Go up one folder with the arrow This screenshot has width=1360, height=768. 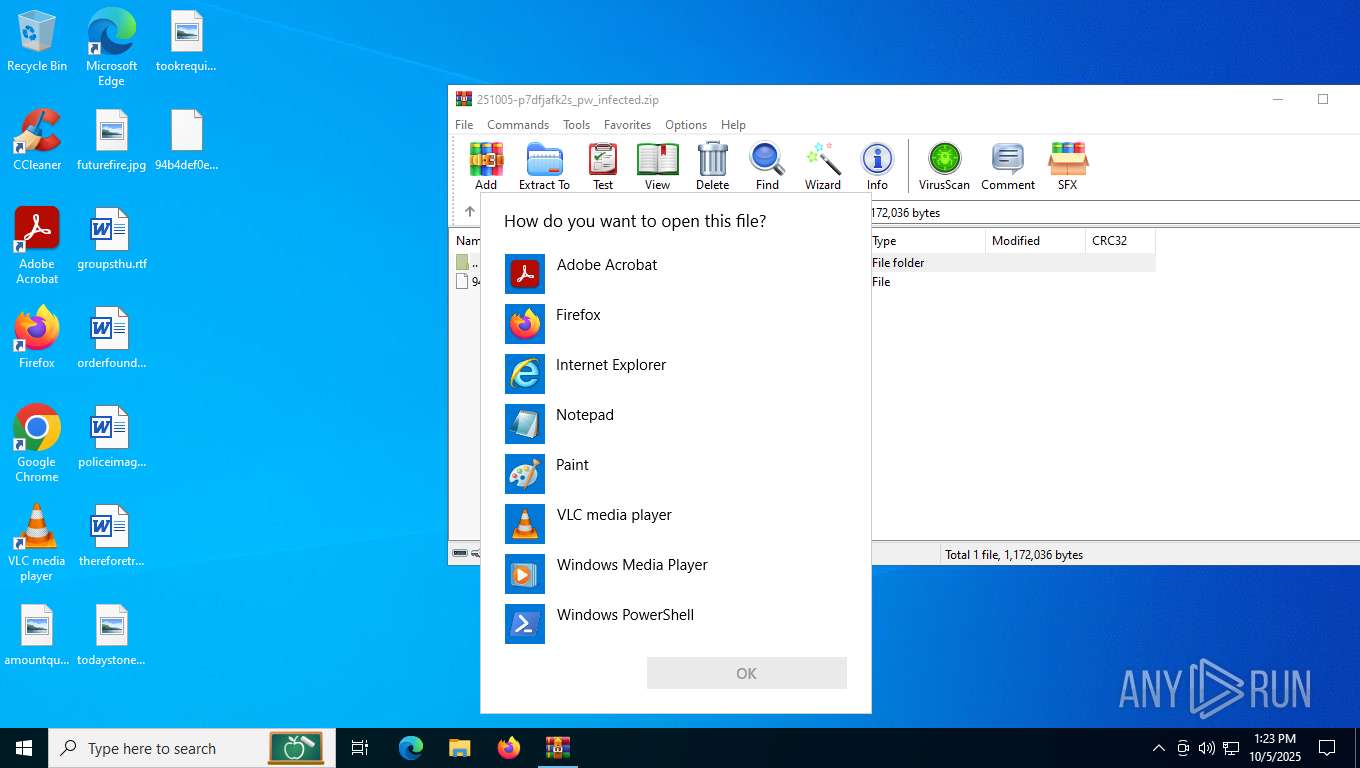point(469,212)
